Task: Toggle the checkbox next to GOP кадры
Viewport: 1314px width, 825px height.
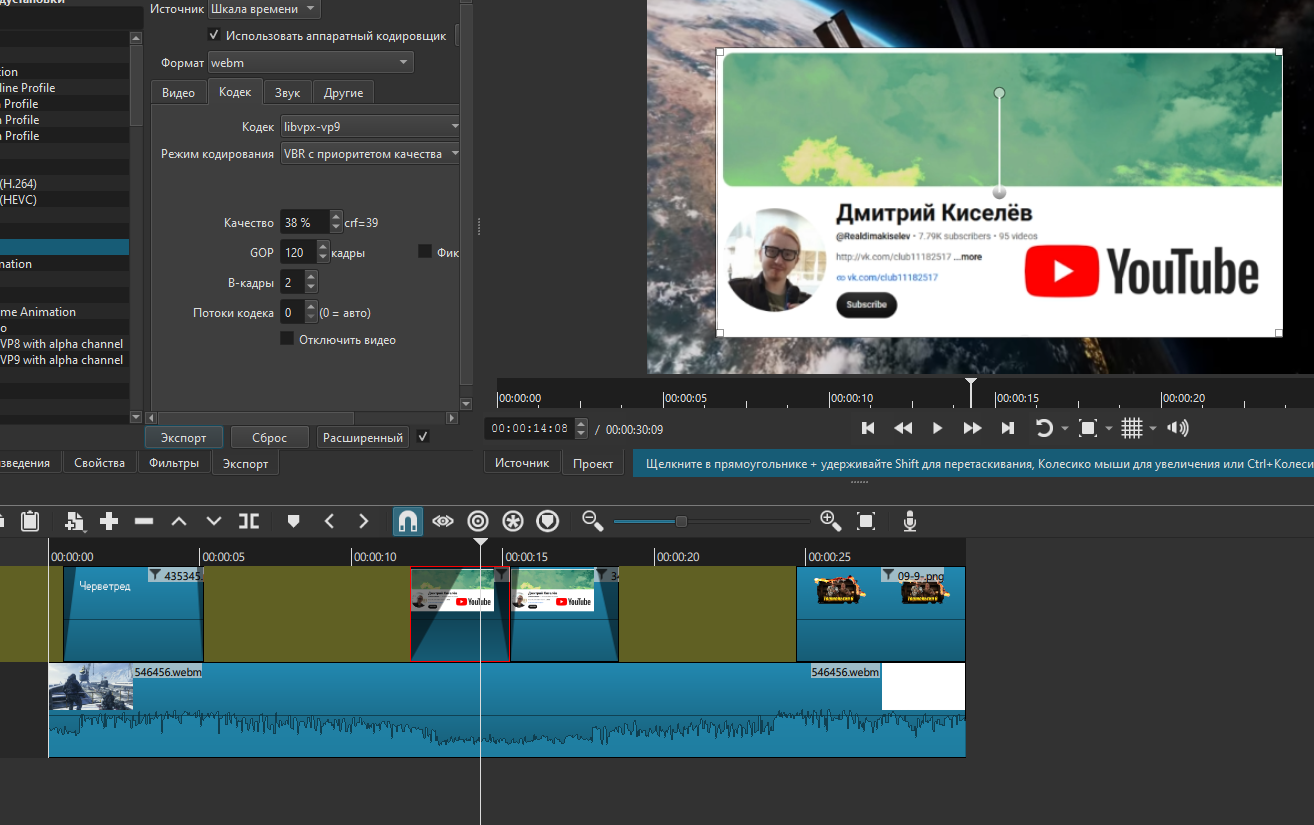Action: [x=425, y=252]
